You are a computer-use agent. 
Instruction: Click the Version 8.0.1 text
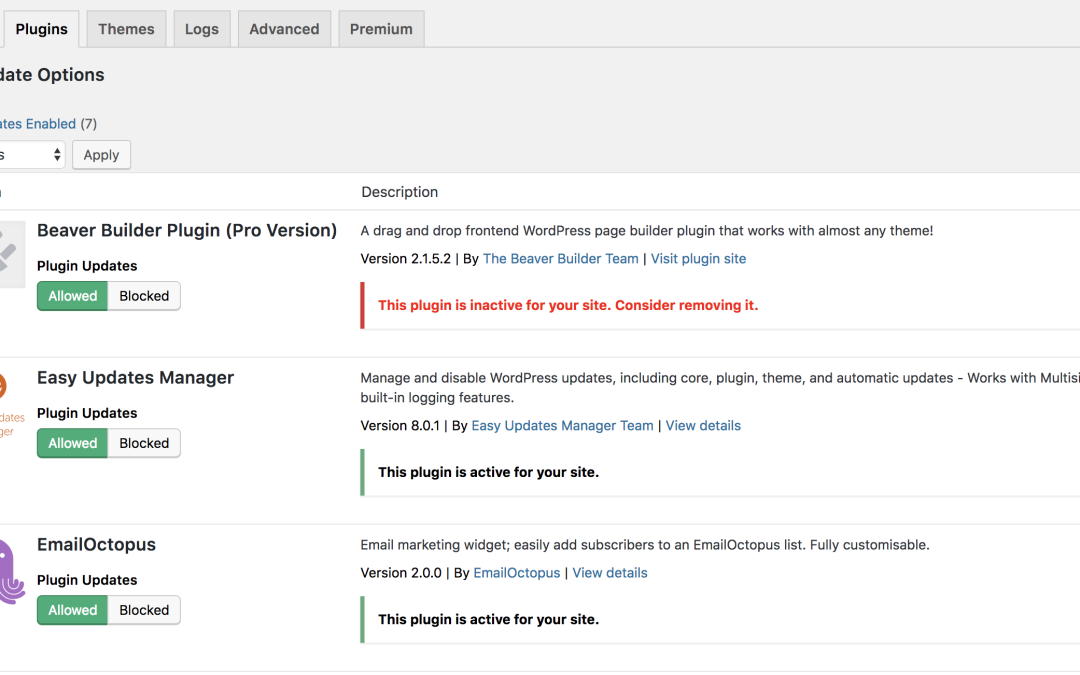(x=400, y=426)
